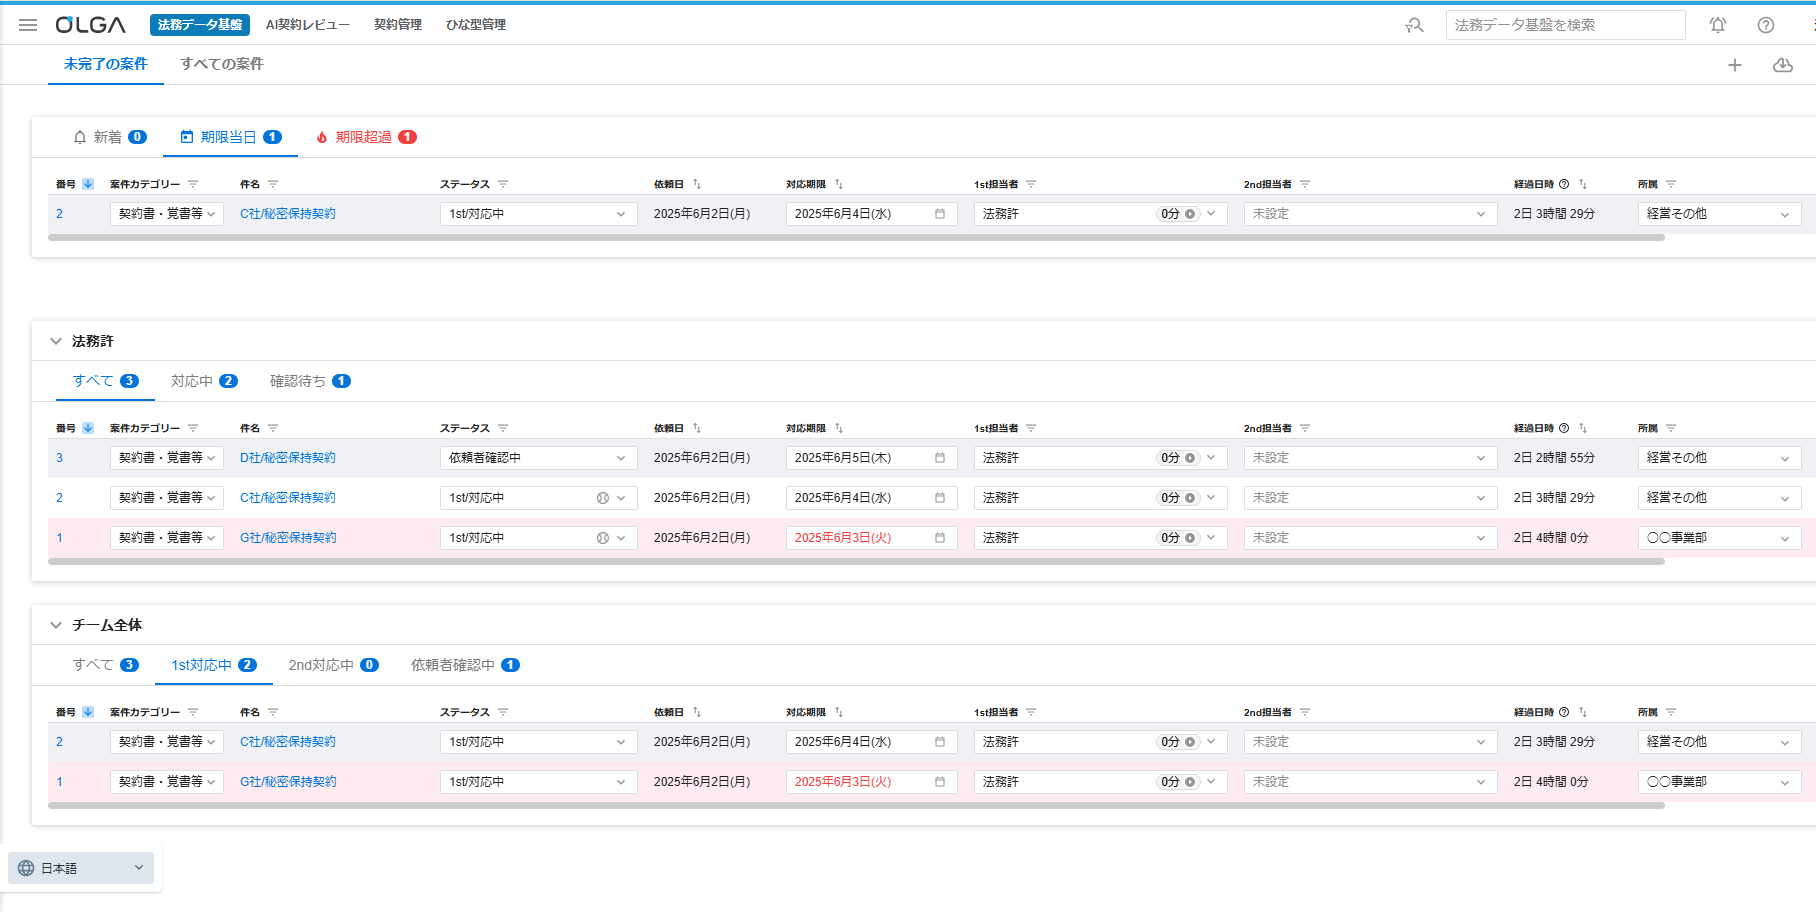Open case number 3 link
Image resolution: width=1816 pixels, height=912 pixels.
pos(59,458)
